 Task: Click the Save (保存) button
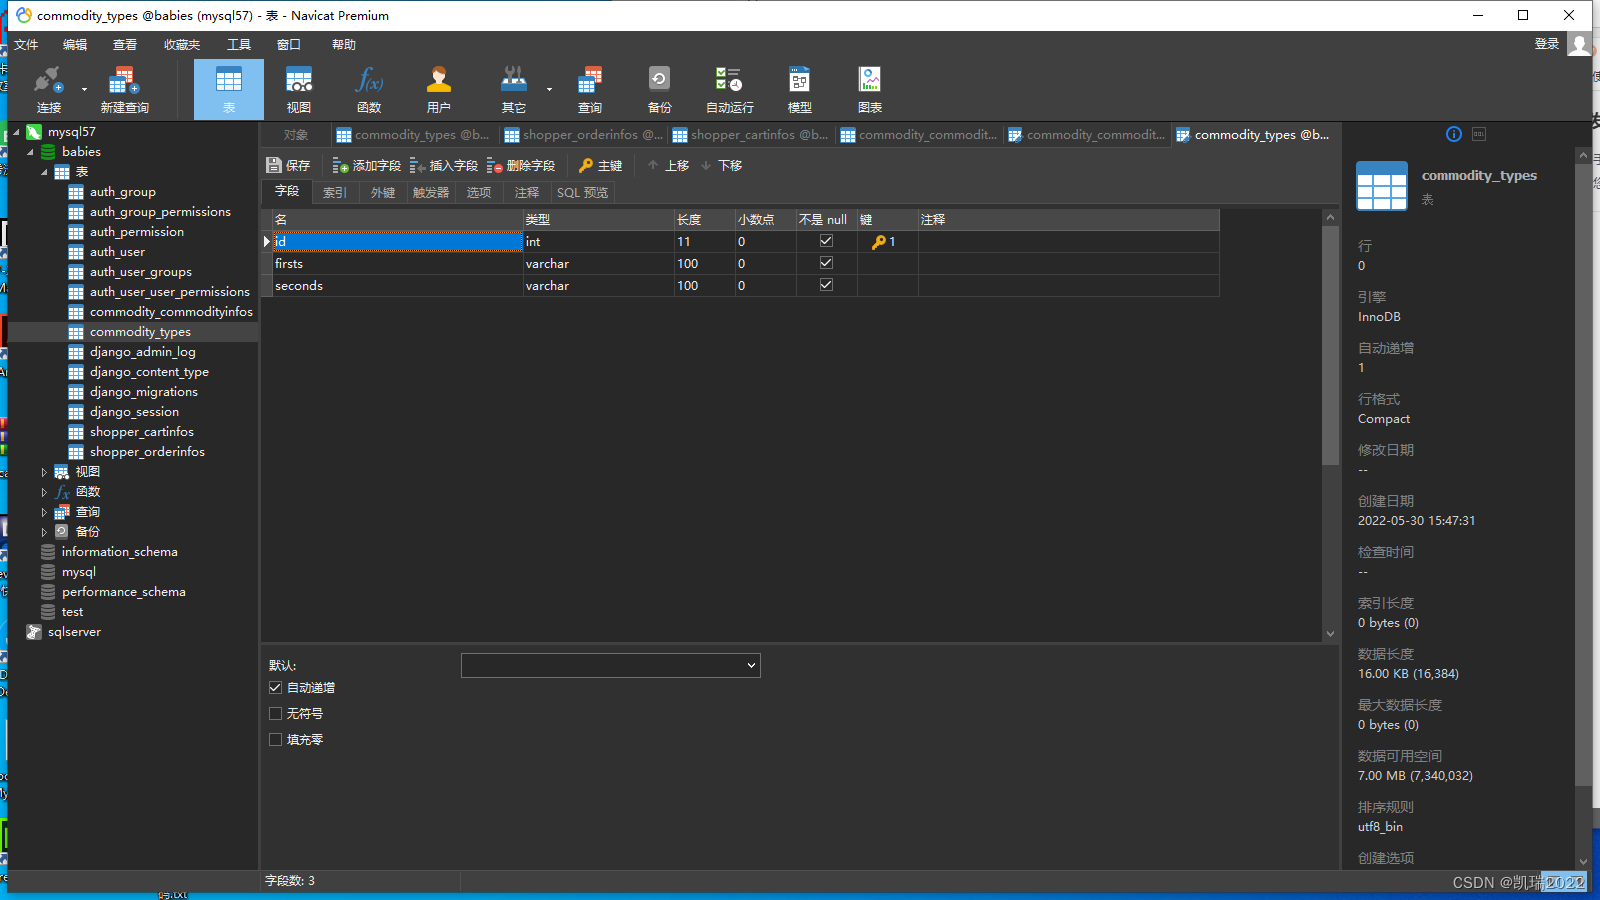point(289,165)
